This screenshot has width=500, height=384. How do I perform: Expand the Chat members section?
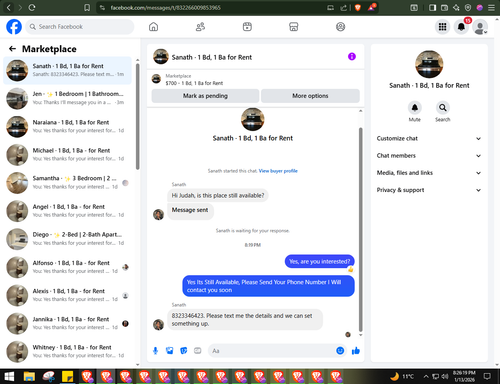coord(429,156)
